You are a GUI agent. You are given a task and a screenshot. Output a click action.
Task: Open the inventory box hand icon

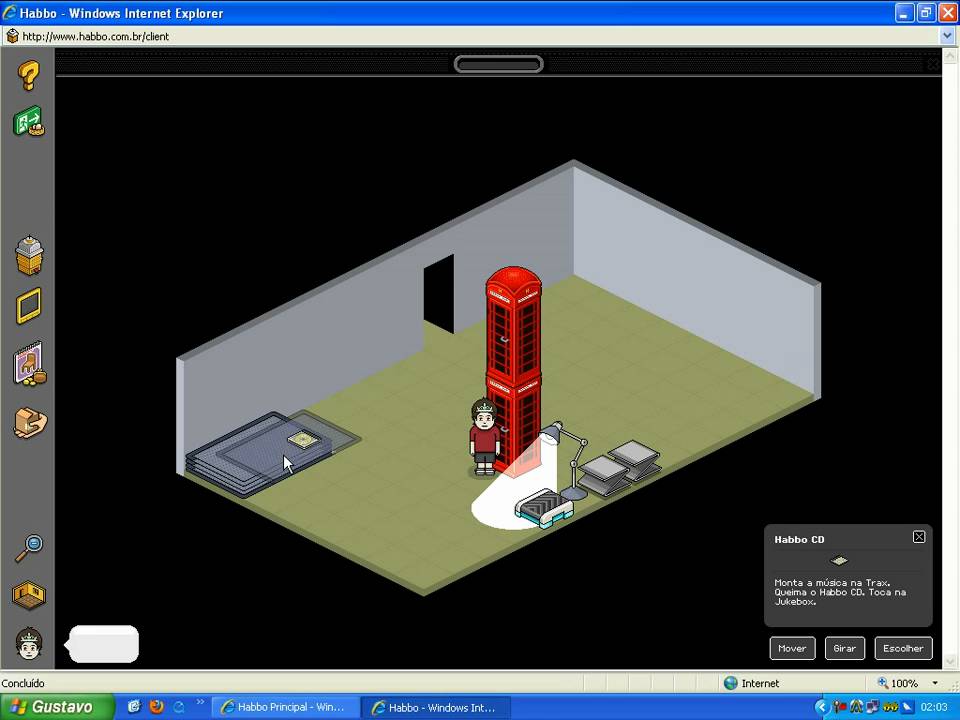click(30, 422)
